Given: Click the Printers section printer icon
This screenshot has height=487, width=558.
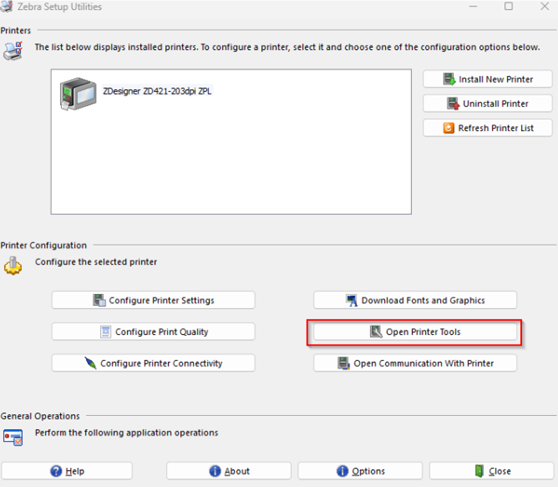Looking at the screenshot, I should 13,51.
